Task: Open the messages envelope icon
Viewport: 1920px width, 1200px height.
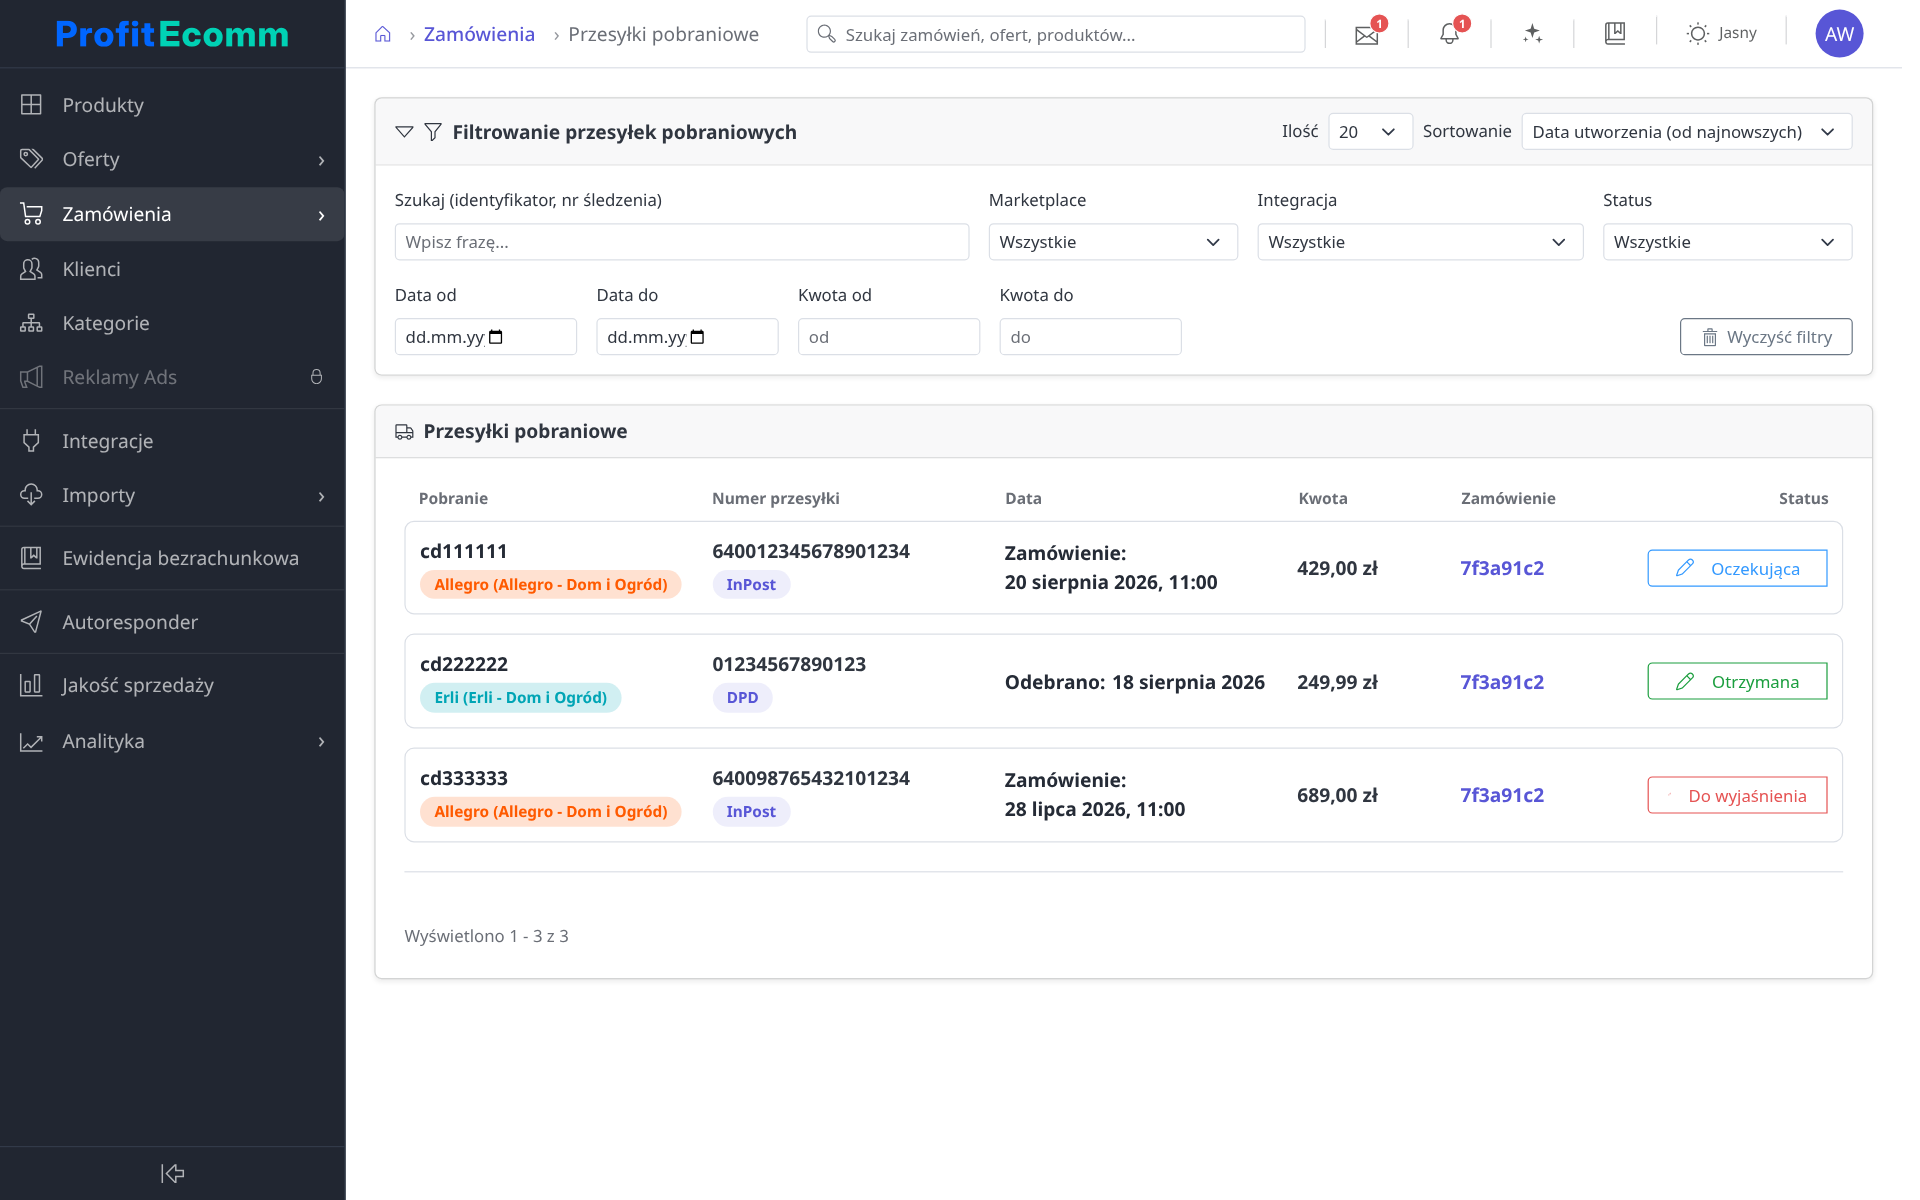Action: [1366, 35]
